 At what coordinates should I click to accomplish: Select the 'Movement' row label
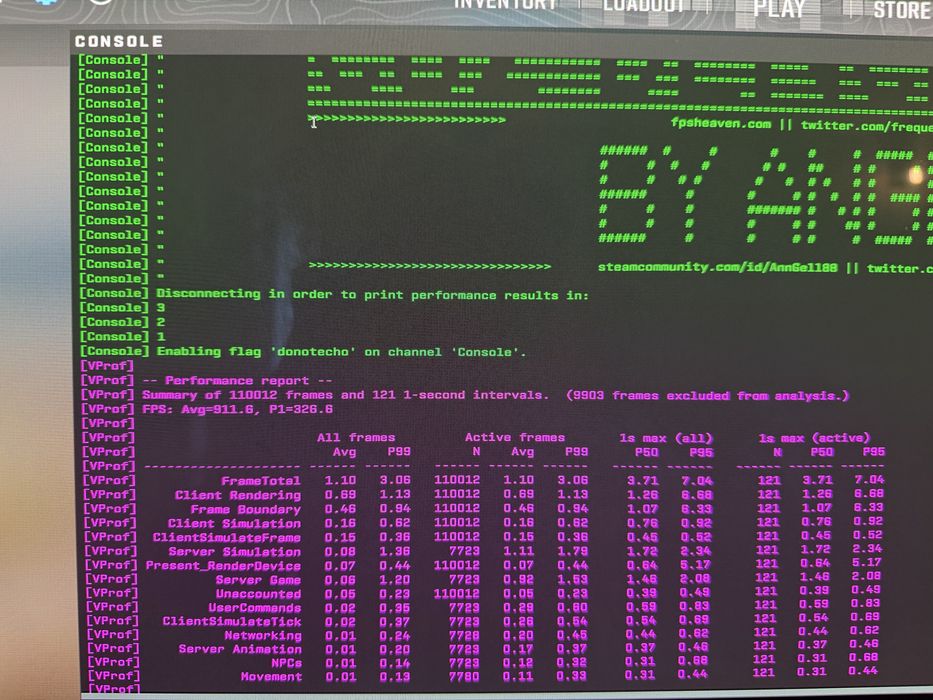pos(271,677)
